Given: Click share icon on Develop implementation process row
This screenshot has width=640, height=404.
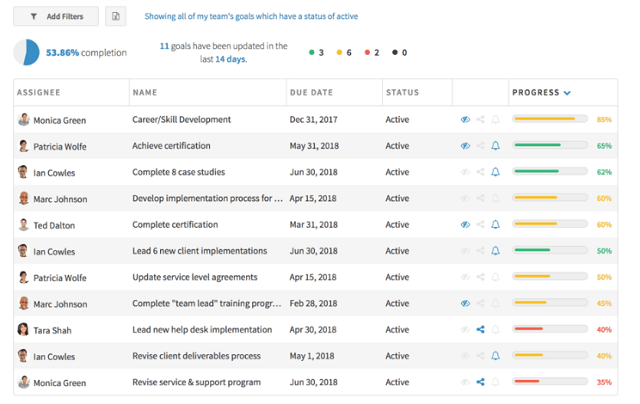Looking at the screenshot, I should click(x=480, y=198).
